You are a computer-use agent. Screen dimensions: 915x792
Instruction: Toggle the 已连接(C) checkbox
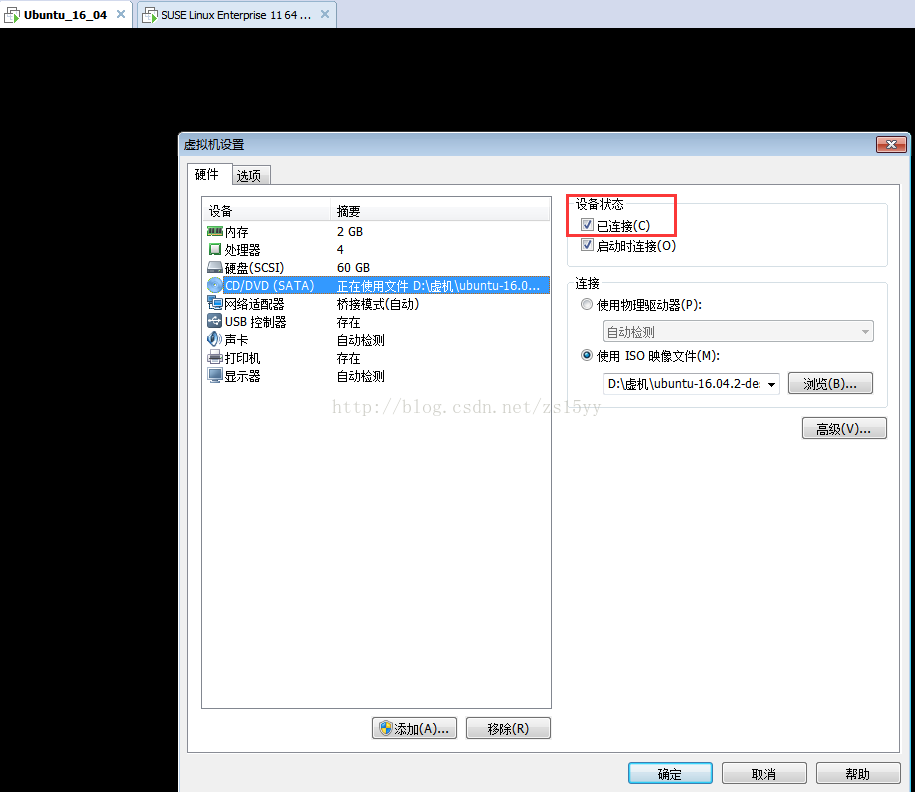[x=588, y=225]
